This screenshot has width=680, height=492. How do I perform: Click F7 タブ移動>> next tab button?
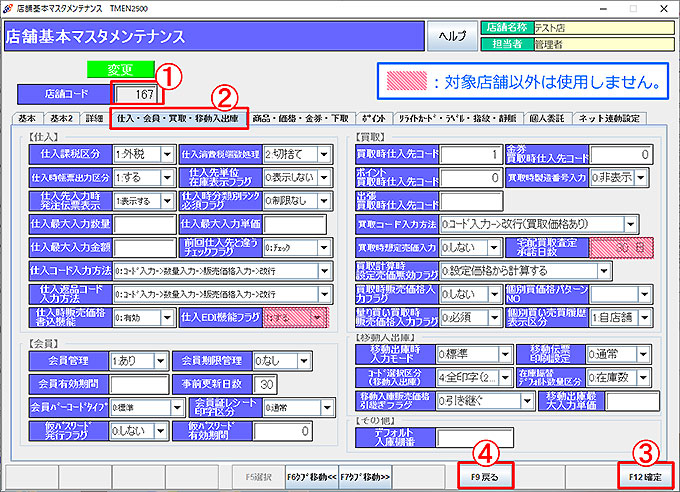[366, 475]
